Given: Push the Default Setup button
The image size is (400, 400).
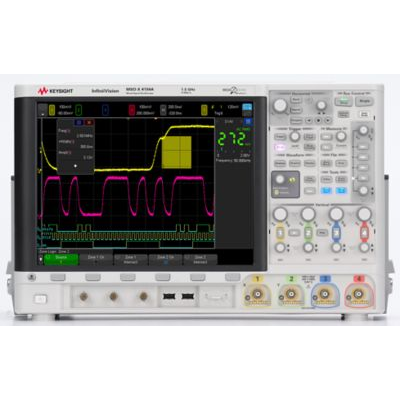Looking at the screenshot, I should coord(343,114).
